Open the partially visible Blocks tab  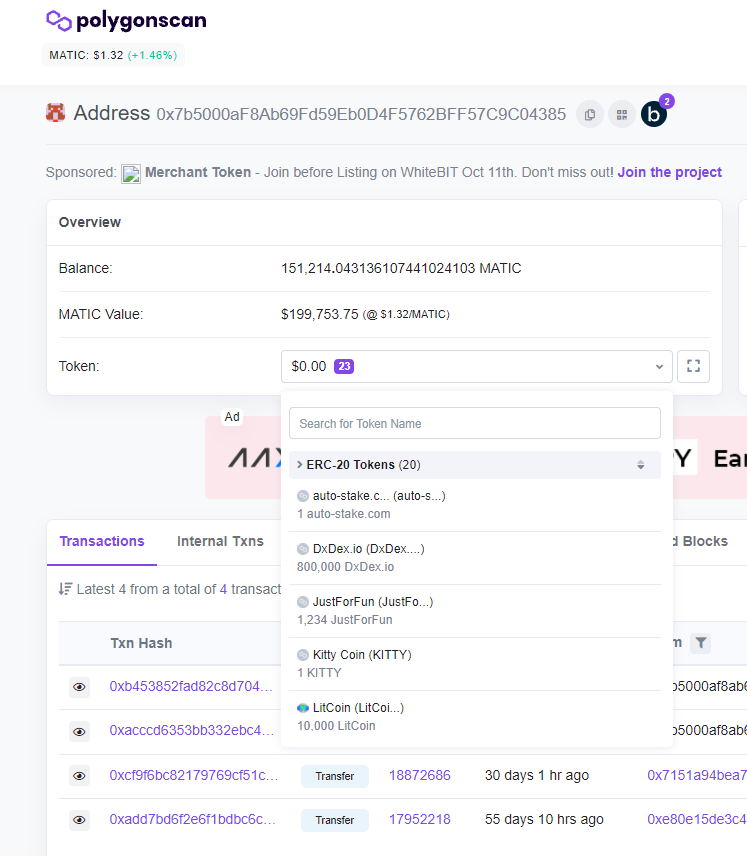pyautogui.click(x=701, y=541)
